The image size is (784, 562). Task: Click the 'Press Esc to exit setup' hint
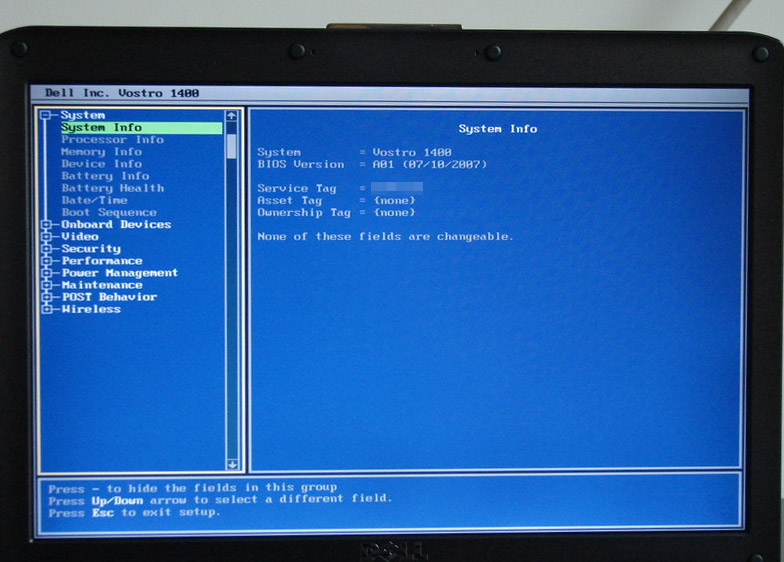point(134,512)
